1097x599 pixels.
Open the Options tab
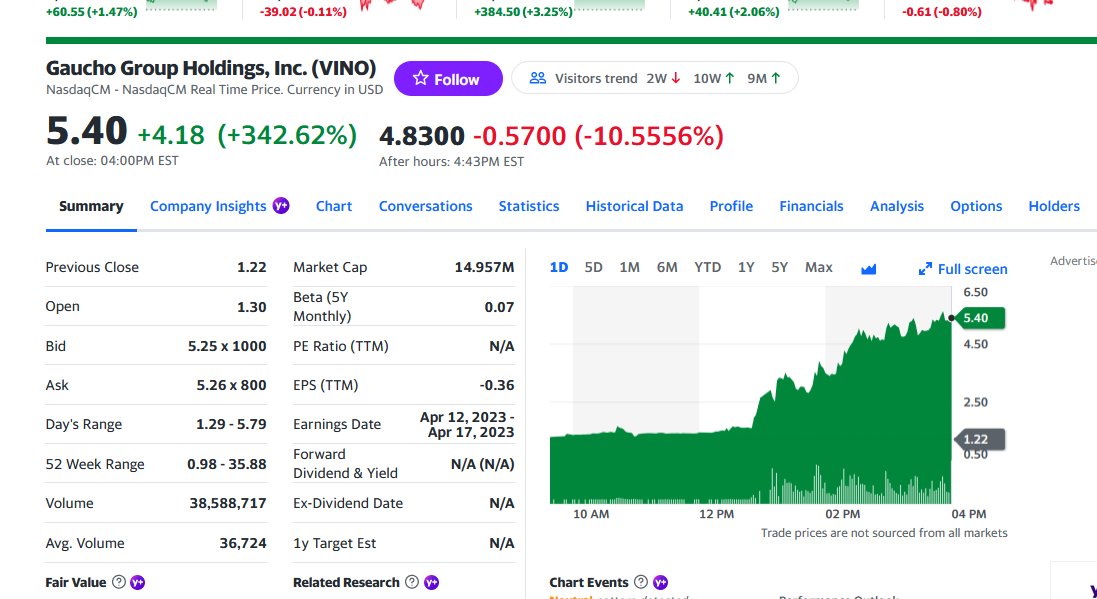[976, 206]
